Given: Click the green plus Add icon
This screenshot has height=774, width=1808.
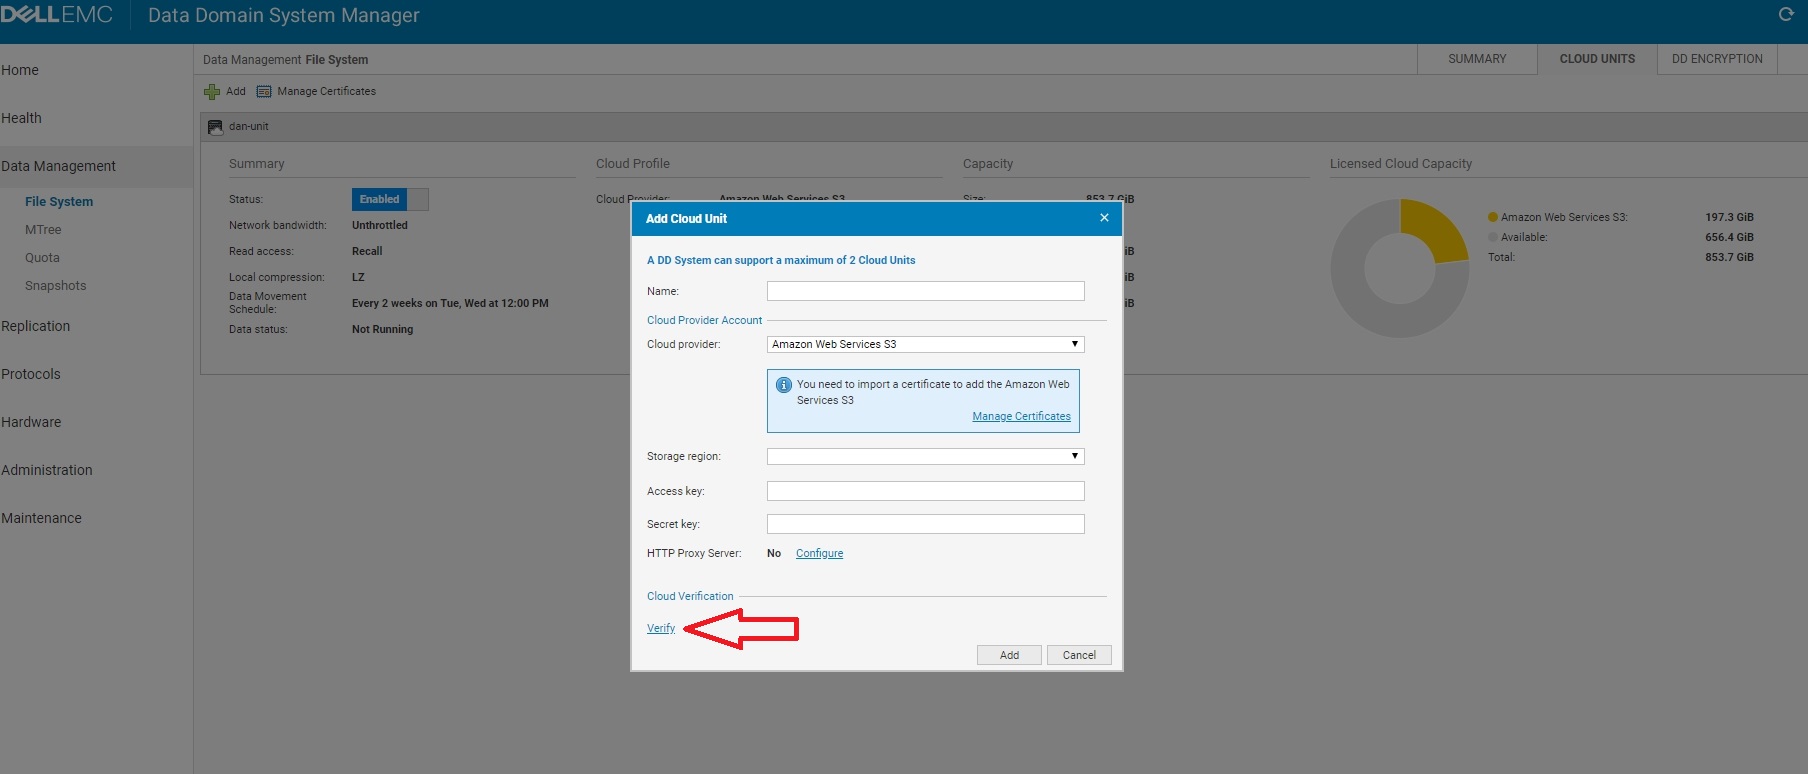Looking at the screenshot, I should pyautogui.click(x=212, y=92).
